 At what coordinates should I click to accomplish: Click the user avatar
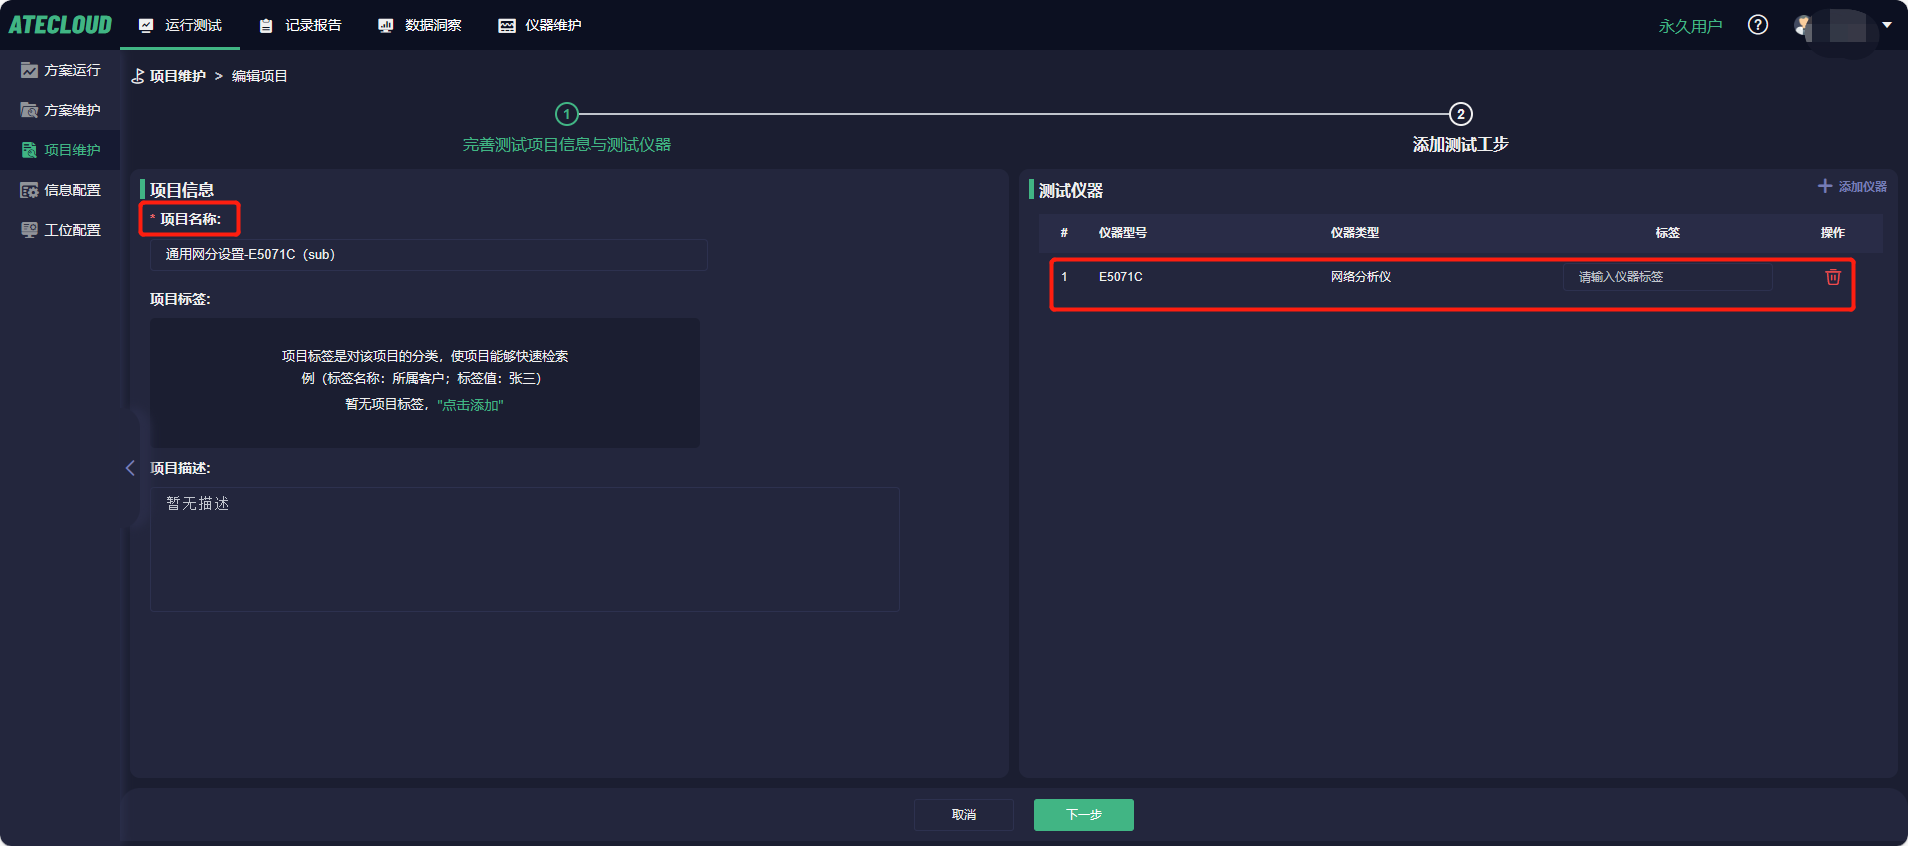pyautogui.click(x=1804, y=26)
